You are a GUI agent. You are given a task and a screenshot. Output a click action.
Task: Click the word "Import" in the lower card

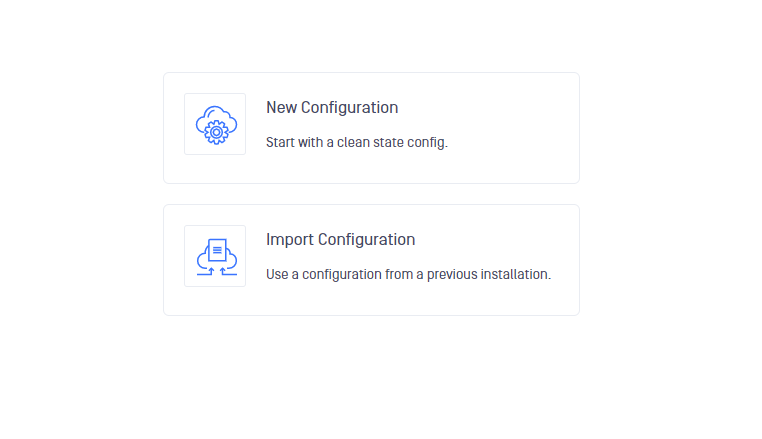[x=290, y=240]
